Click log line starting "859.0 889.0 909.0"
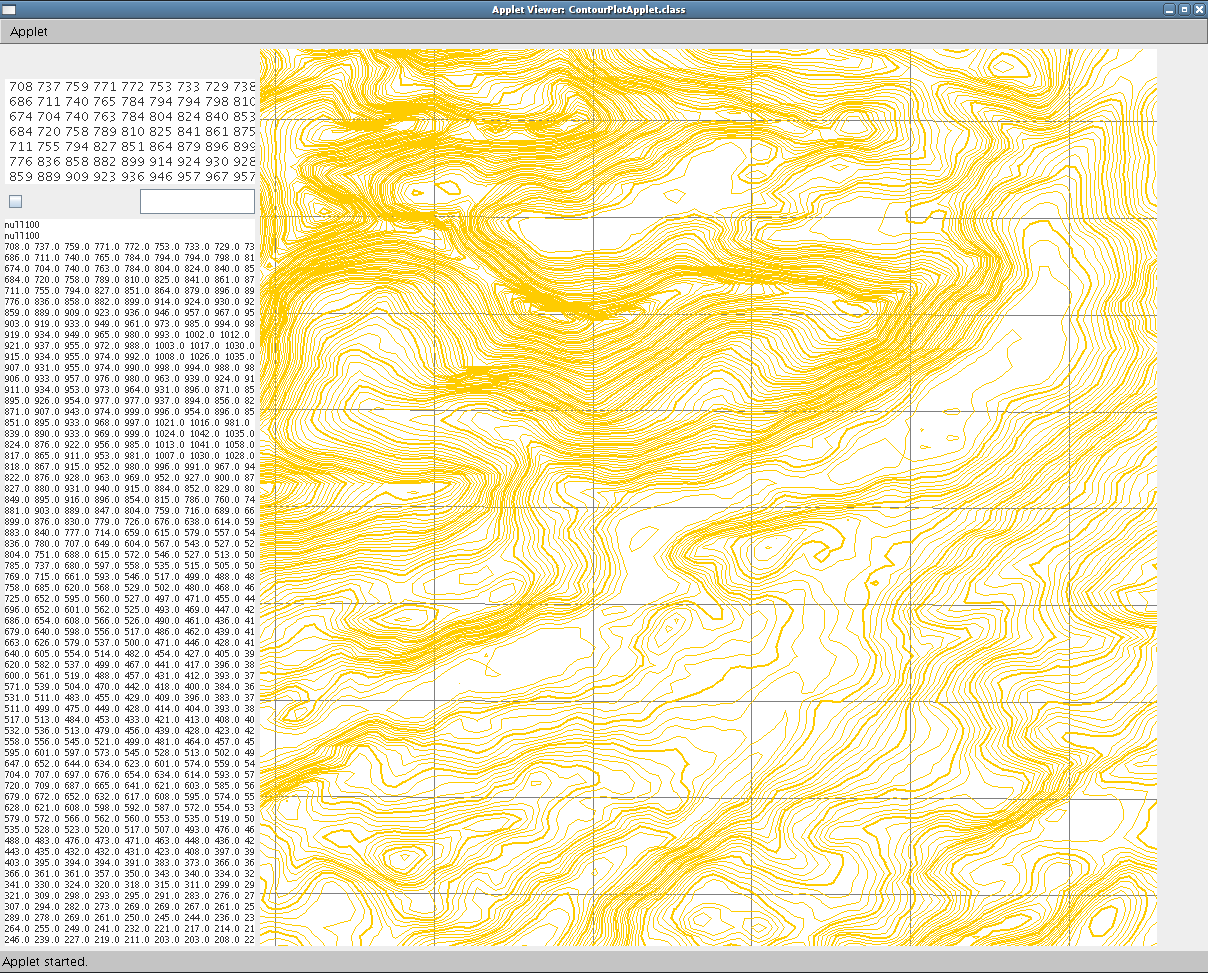1208x973 pixels. tap(129, 312)
